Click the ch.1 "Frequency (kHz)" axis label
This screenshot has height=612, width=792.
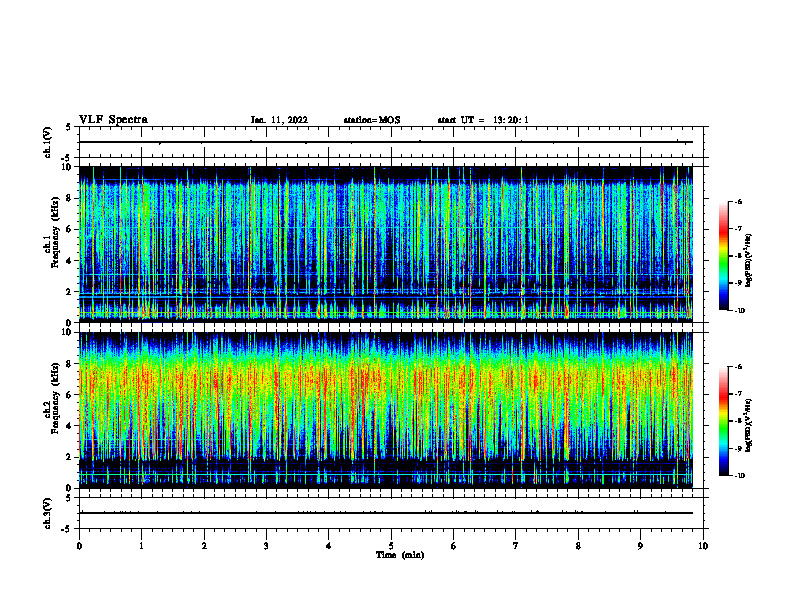click(55, 233)
